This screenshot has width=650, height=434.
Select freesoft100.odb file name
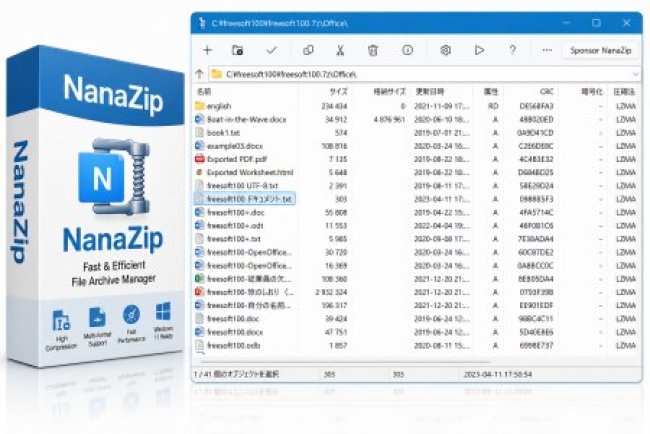pos(234,345)
